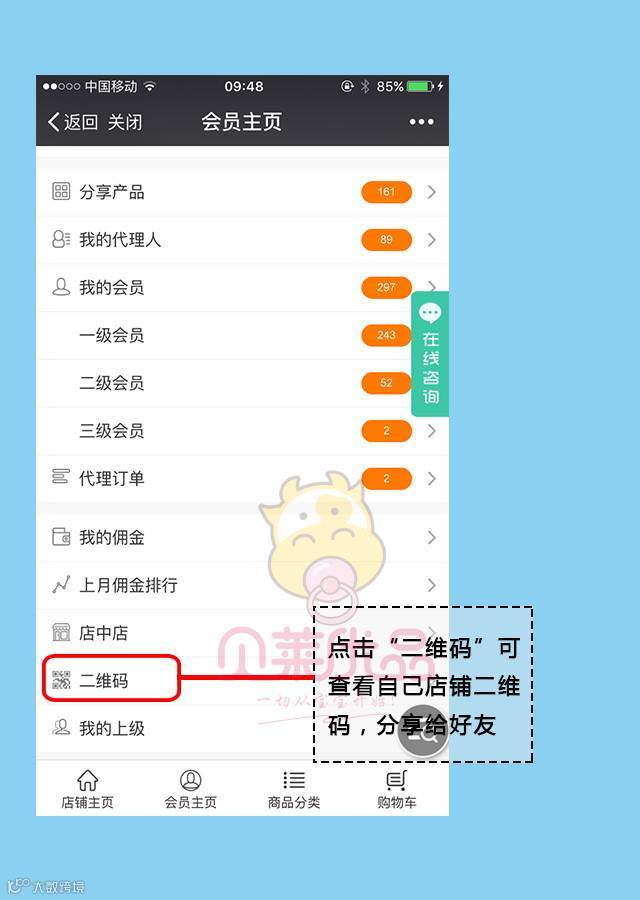This screenshot has height=900, width=640.
Task: Tap the 161 orange count badge
Action: pyautogui.click(x=386, y=192)
